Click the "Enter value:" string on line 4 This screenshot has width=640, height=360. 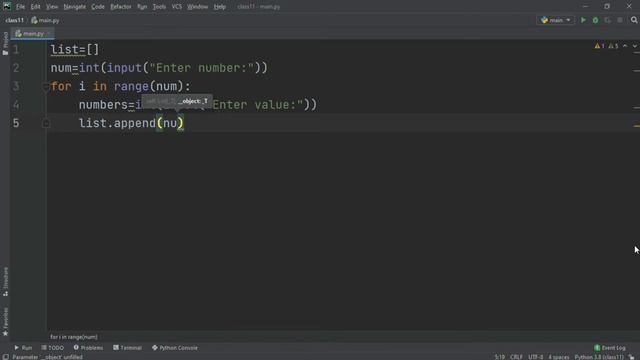click(258, 105)
